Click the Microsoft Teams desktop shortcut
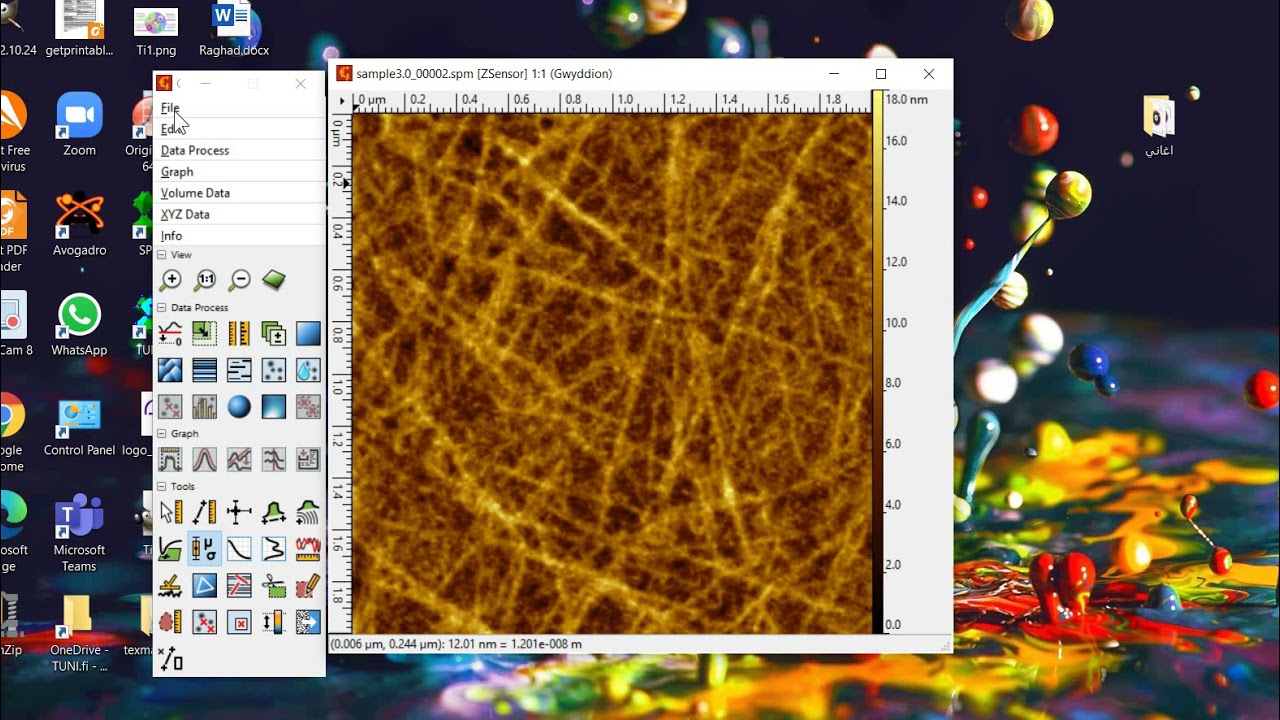 79,533
